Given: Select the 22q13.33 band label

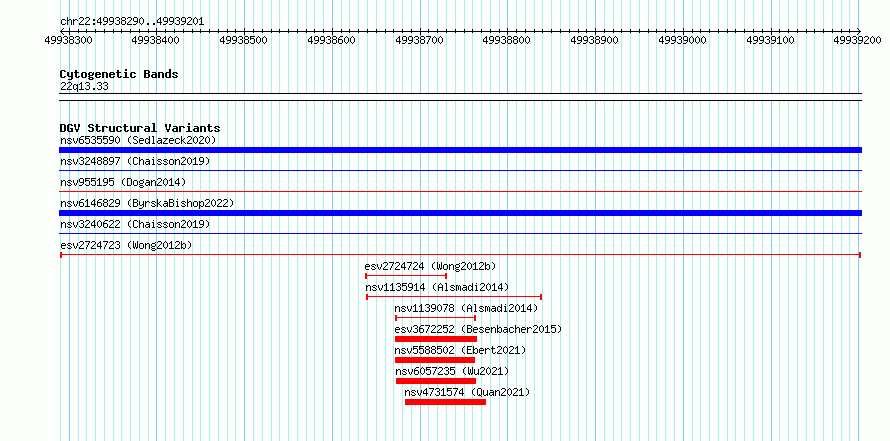Looking at the screenshot, I should (84, 87).
